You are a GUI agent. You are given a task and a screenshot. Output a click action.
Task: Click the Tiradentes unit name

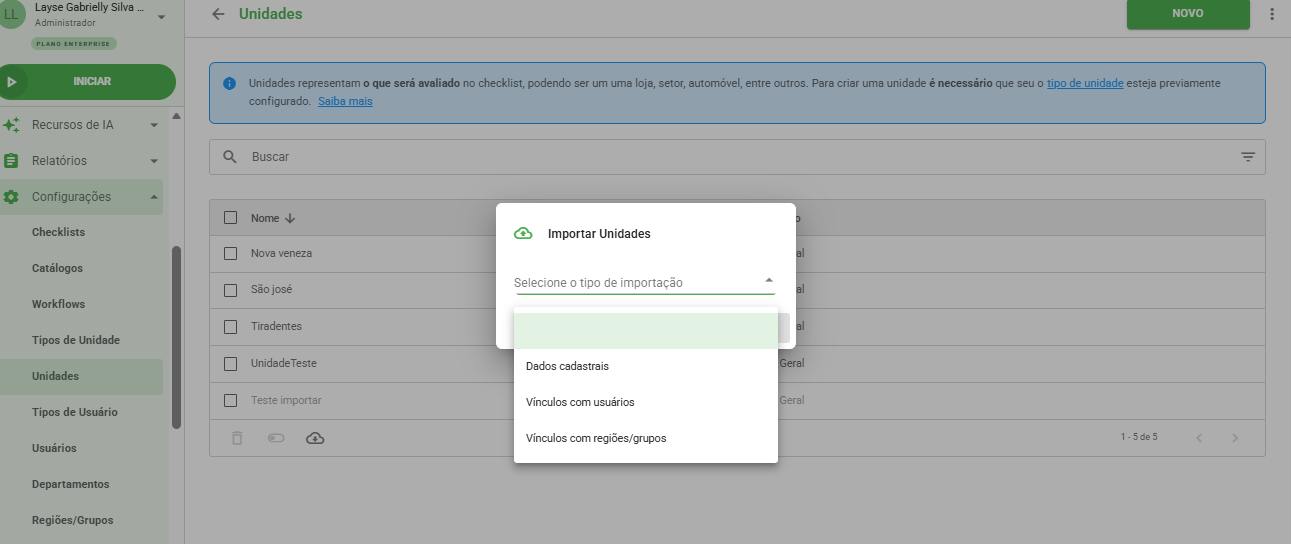(276, 327)
